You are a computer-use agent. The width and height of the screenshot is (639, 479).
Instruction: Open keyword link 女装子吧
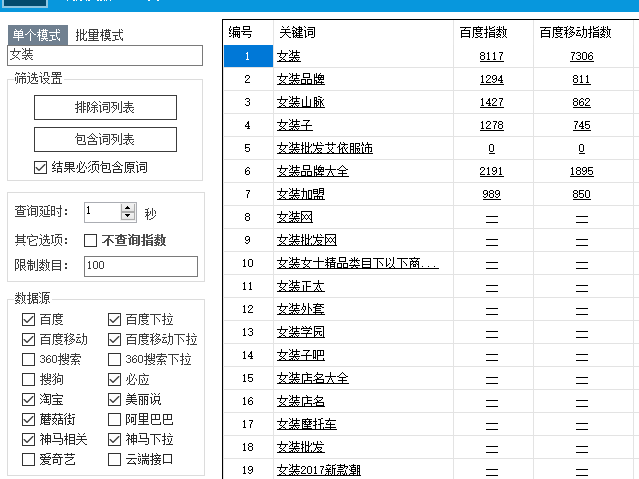pos(301,355)
